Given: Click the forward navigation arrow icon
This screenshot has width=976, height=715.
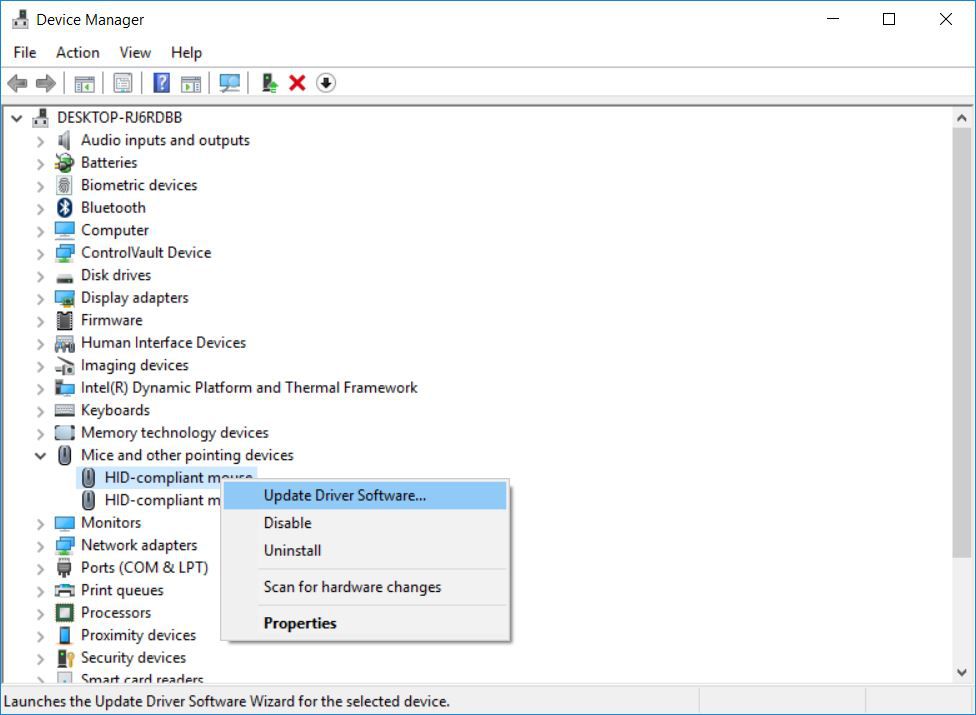Looking at the screenshot, I should point(46,82).
